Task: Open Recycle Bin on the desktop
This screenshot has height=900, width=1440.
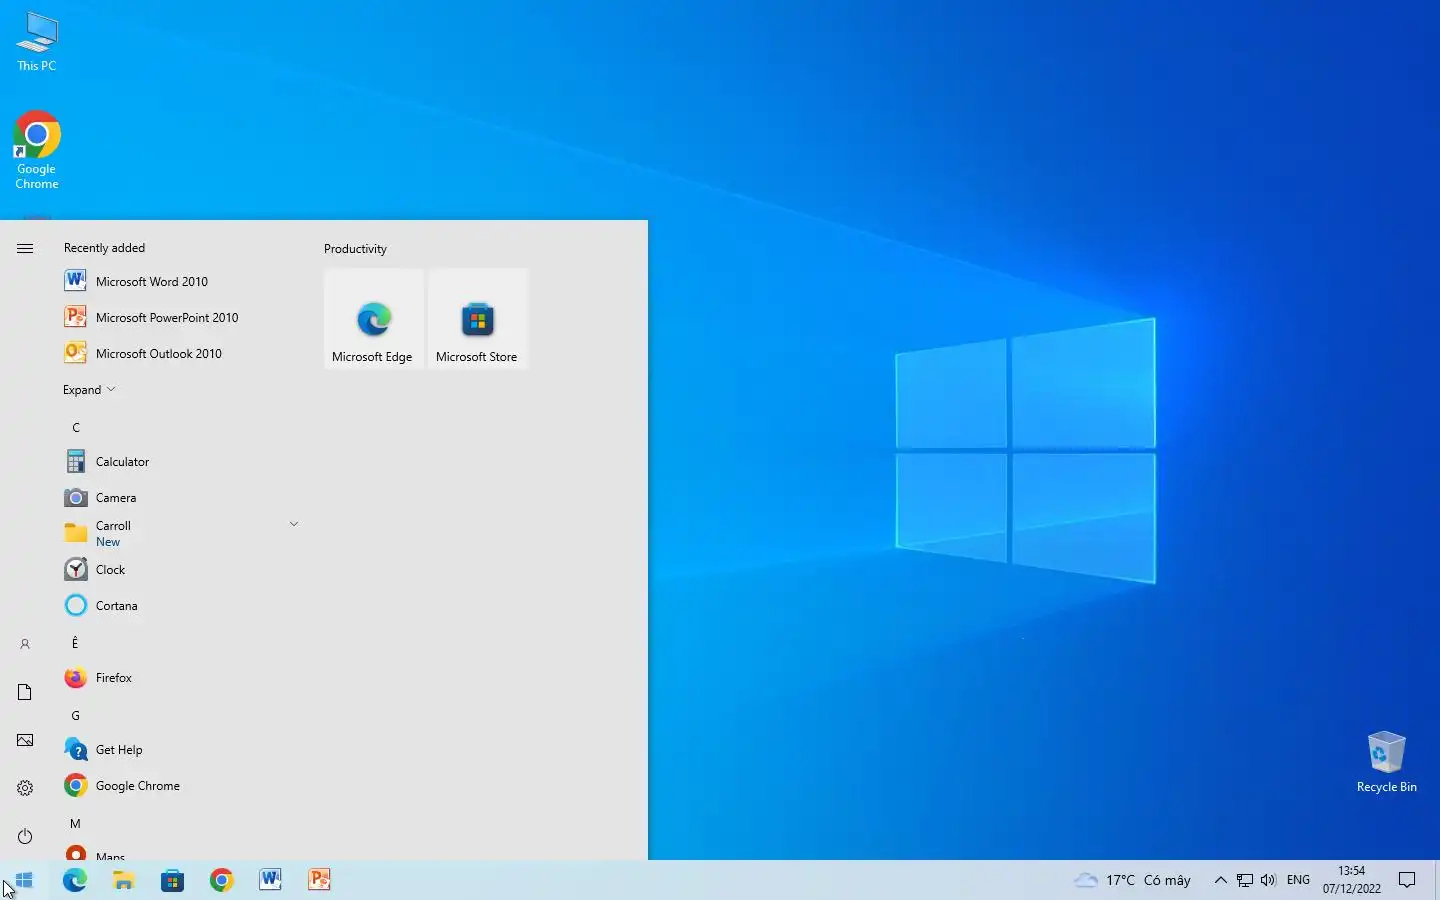Action: [1386, 761]
